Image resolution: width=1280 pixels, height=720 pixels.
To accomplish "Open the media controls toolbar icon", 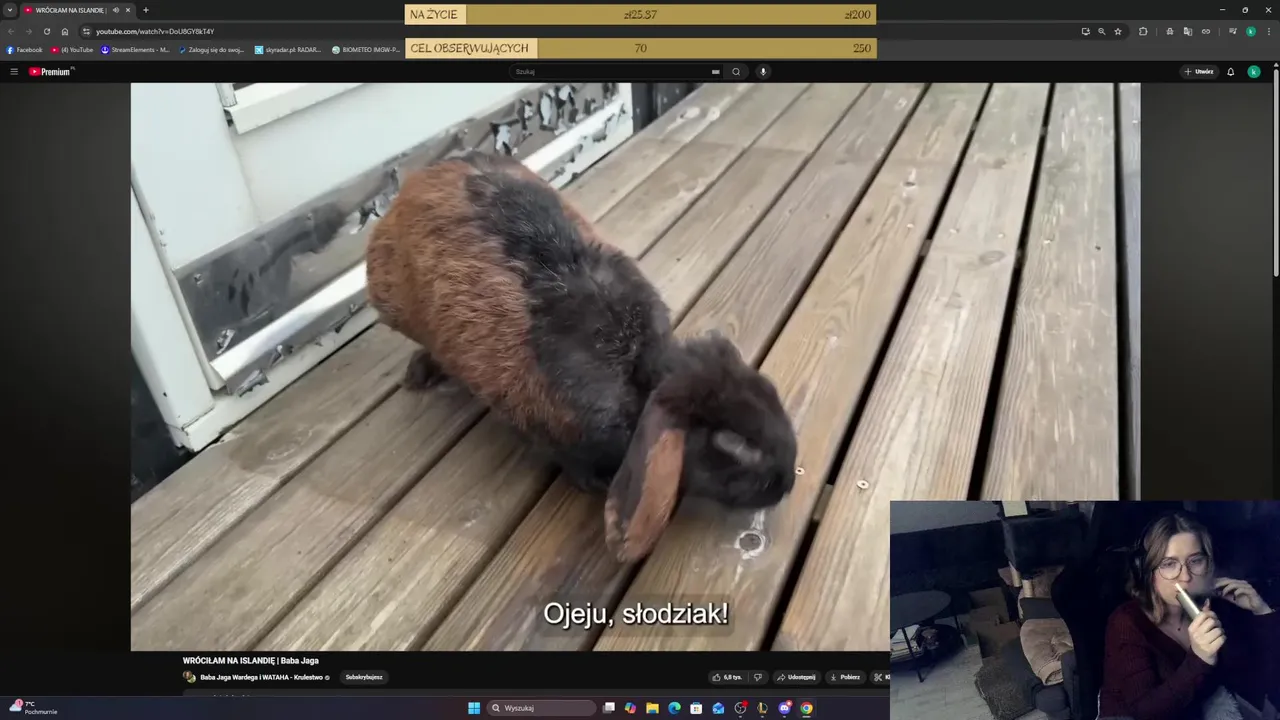I will click(1233, 31).
